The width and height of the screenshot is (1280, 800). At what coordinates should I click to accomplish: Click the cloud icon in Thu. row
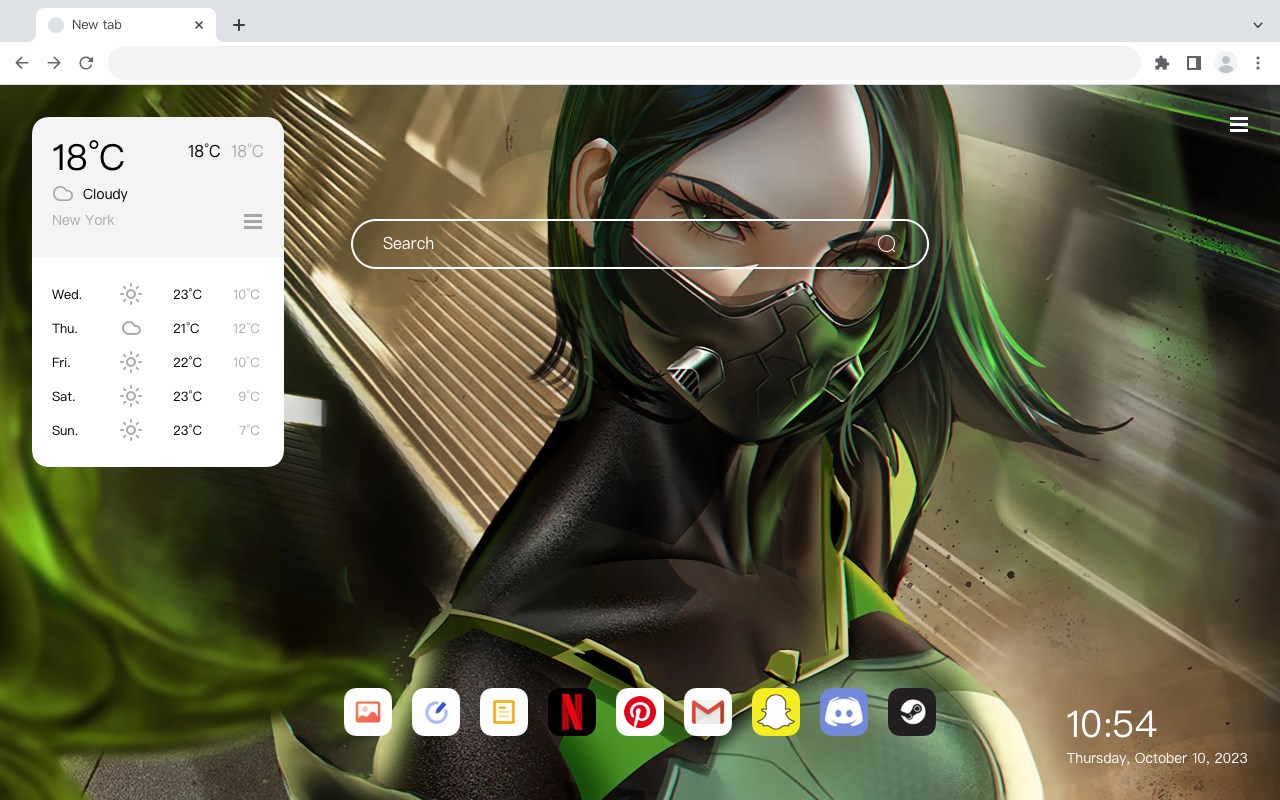[x=131, y=328]
